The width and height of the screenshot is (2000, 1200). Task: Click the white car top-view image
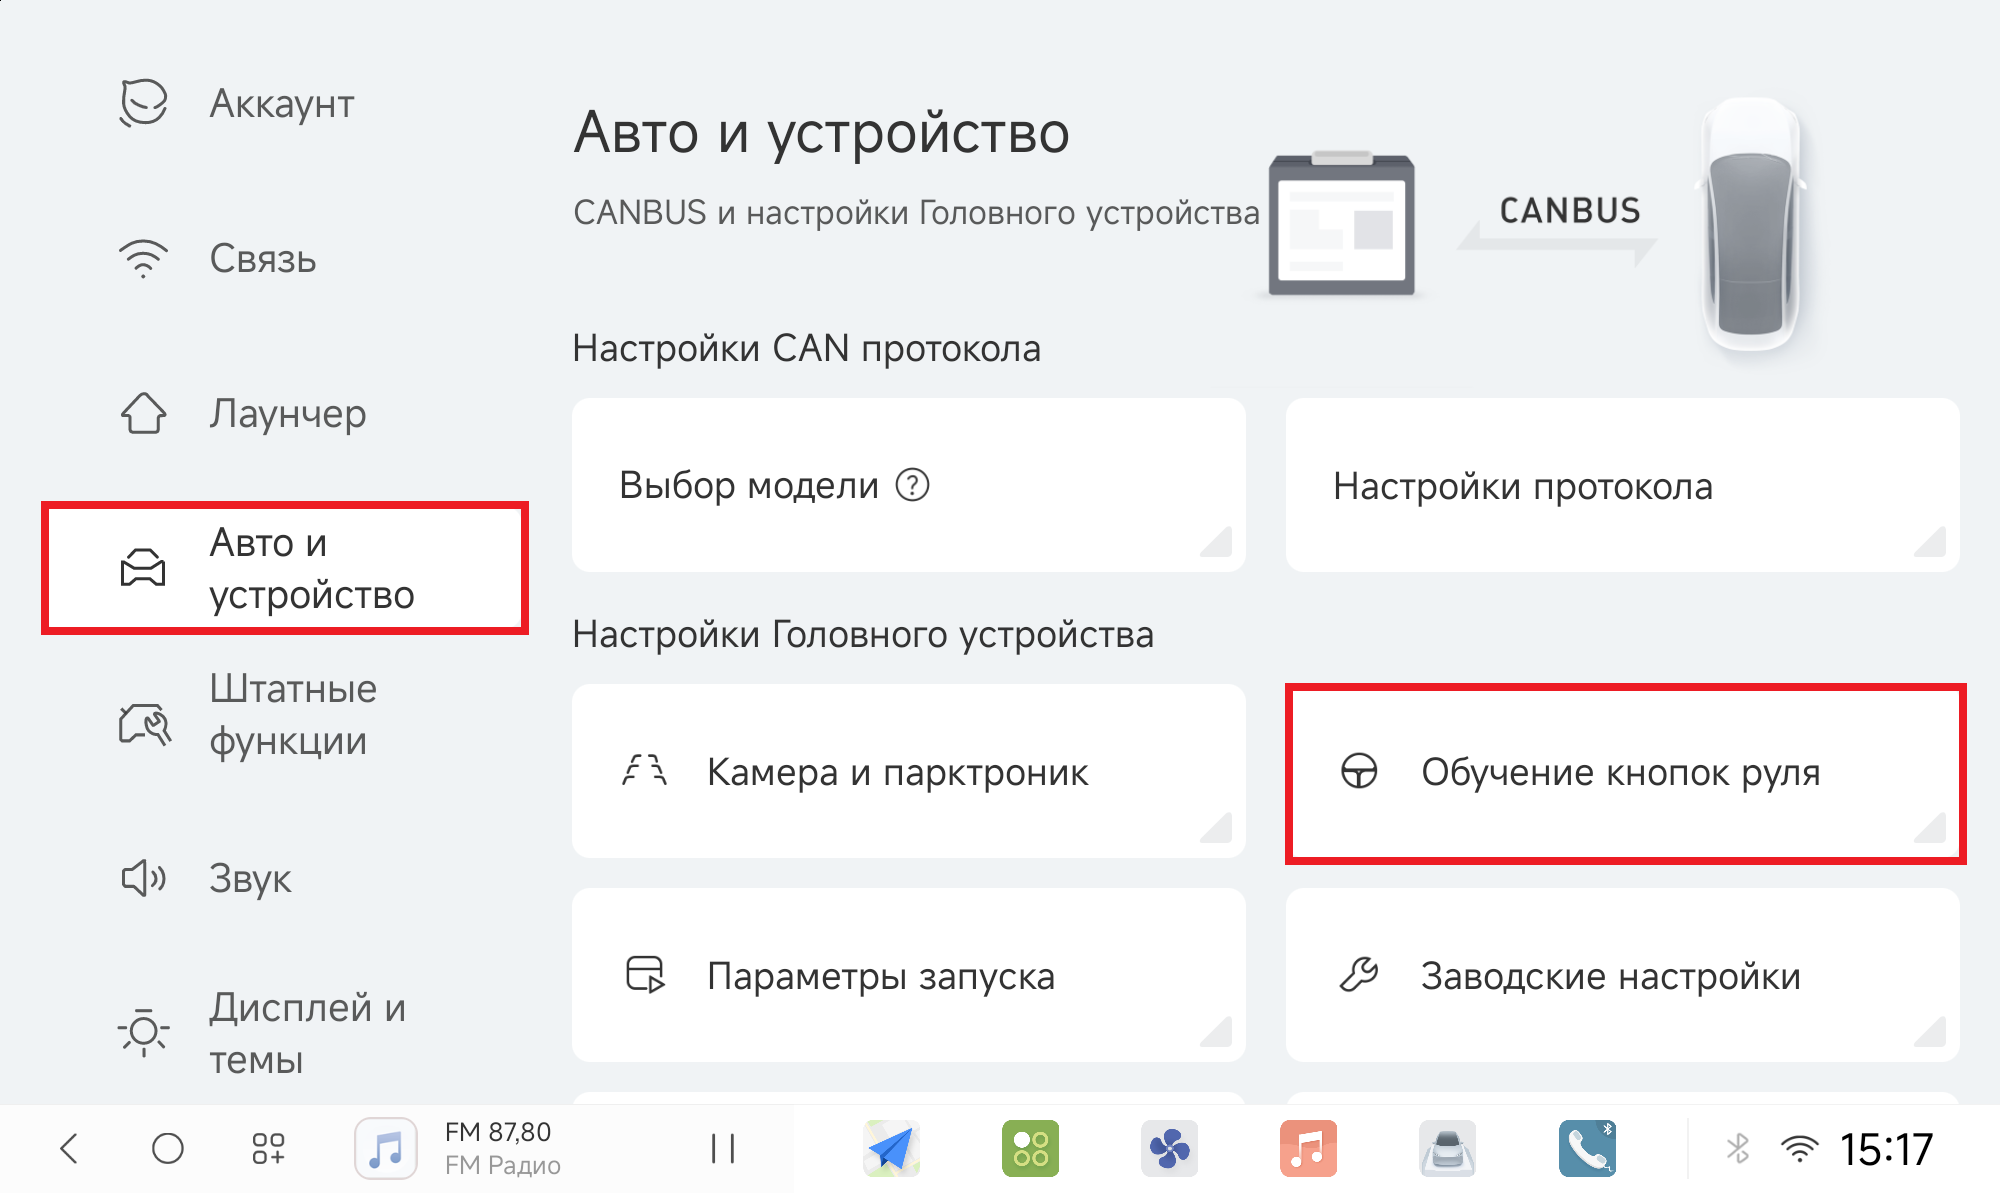[1751, 225]
